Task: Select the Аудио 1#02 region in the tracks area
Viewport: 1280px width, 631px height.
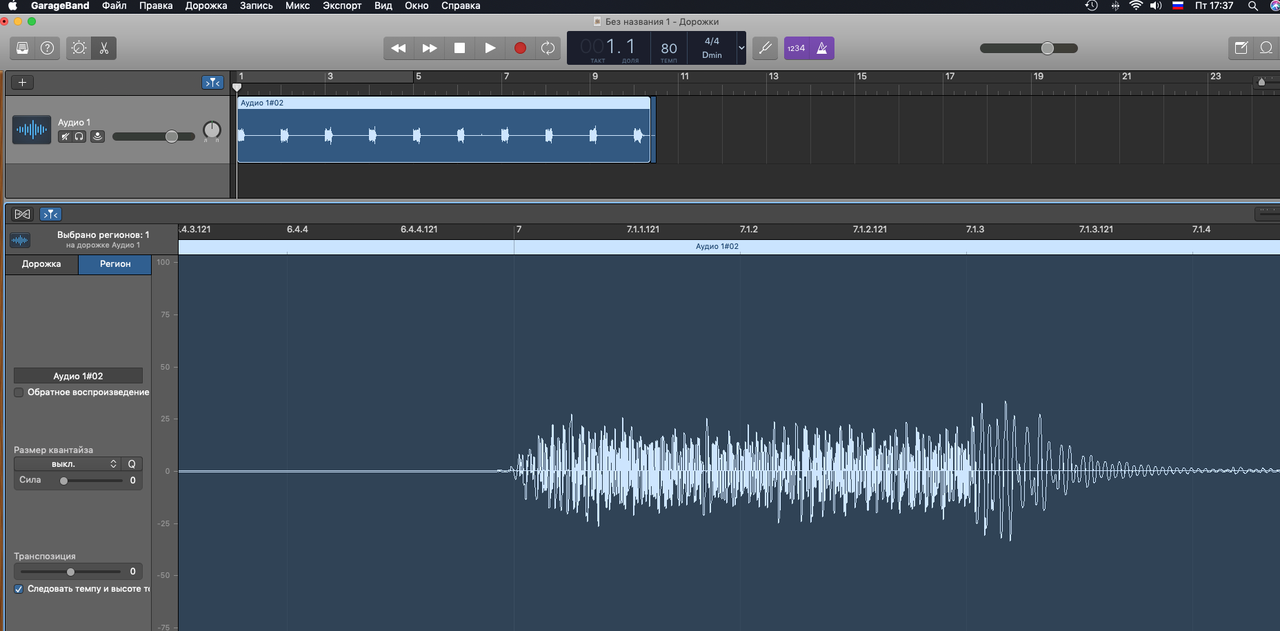Action: coord(444,130)
